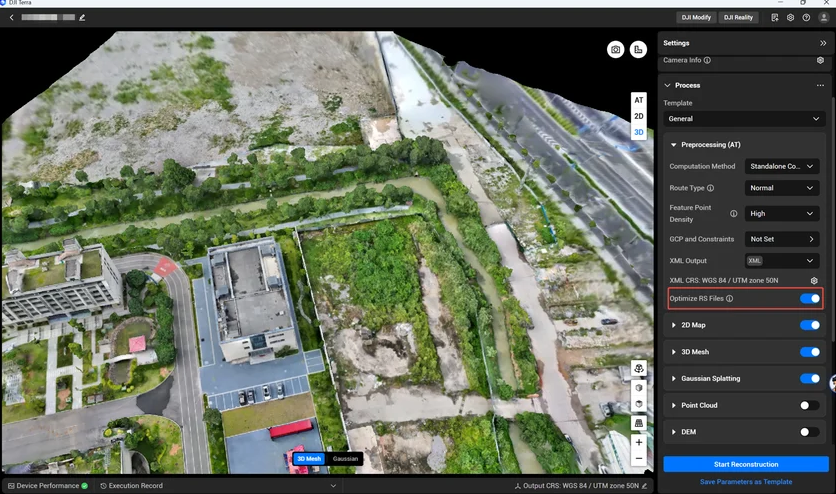Switch to the Gaussian display tab
The image size is (836, 494).
coord(345,459)
